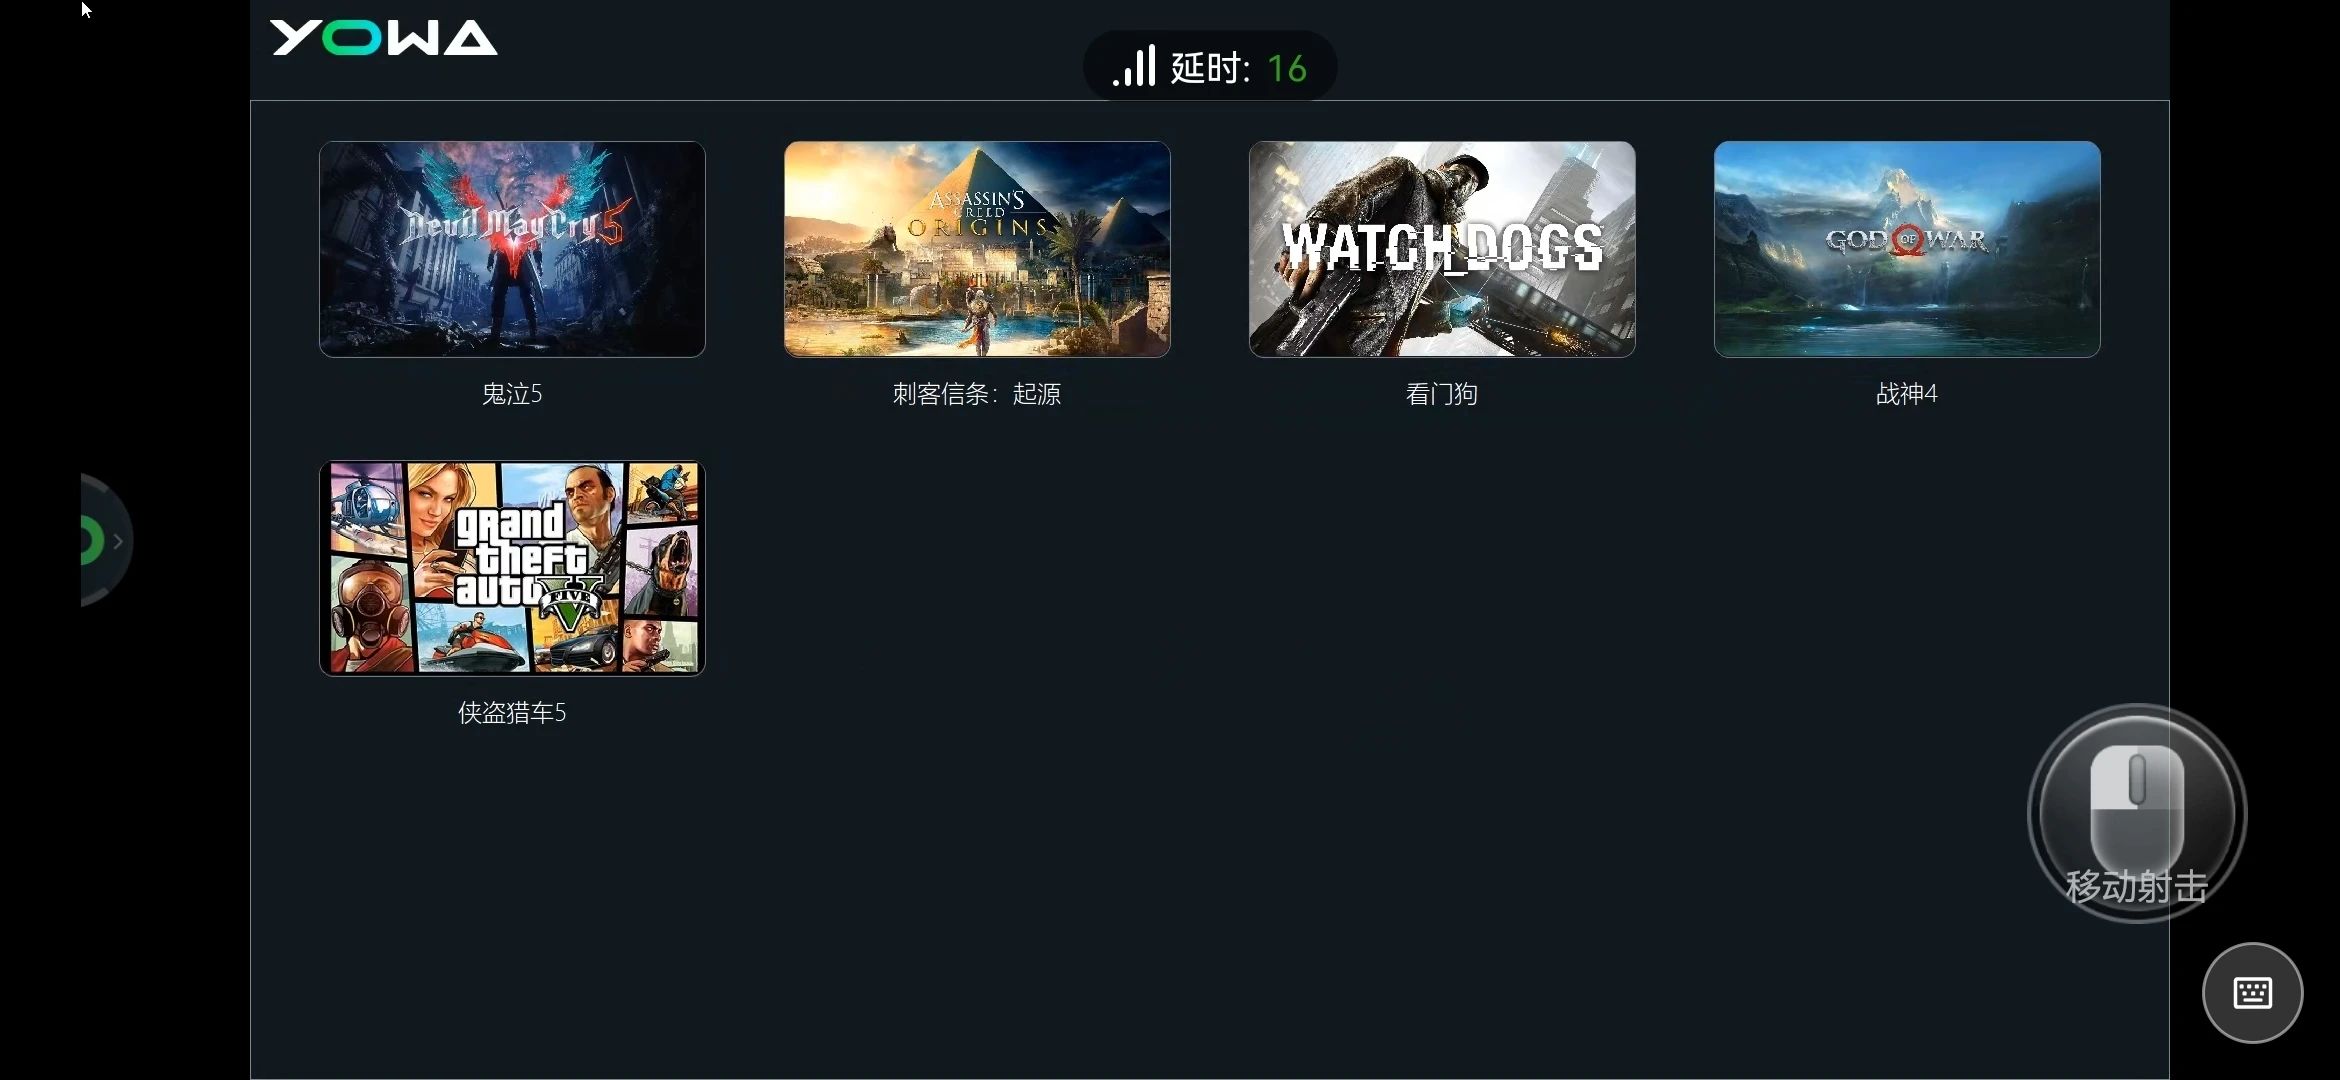The width and height of the screenshot is (2340, 1080).
Task: Click the latency value 16
Action: [x=1287, y=68]
